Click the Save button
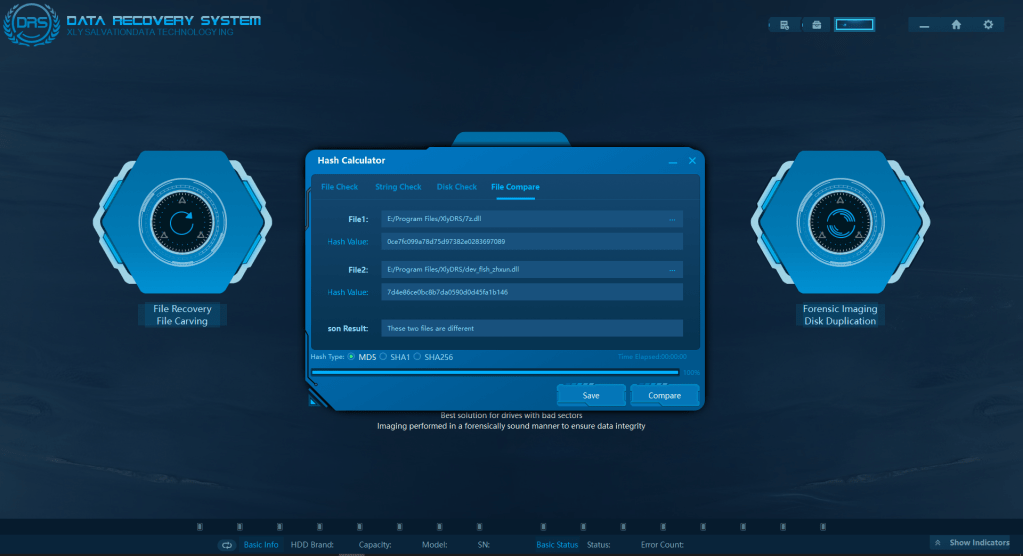Image resolution: width=1023 pixels, height=556 pixels. click(x=591, y=395)
